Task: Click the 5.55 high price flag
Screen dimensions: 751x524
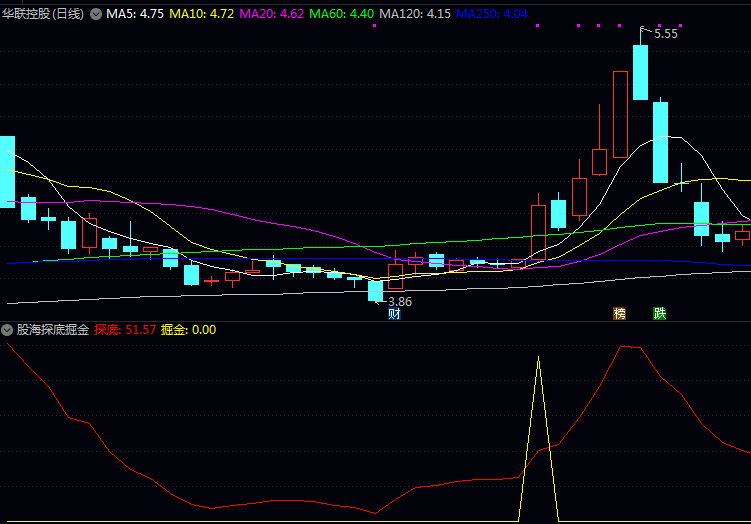Action: 665,33
